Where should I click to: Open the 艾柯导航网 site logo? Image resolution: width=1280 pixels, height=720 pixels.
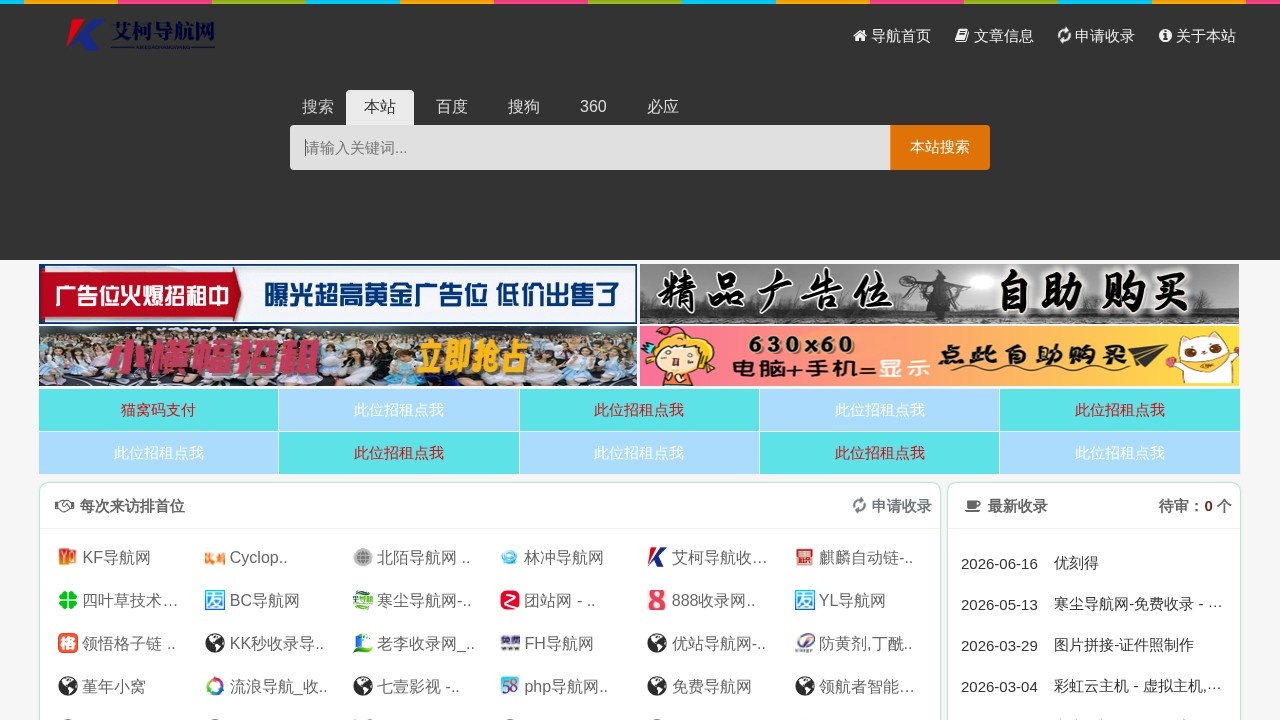tap(140, 35)
